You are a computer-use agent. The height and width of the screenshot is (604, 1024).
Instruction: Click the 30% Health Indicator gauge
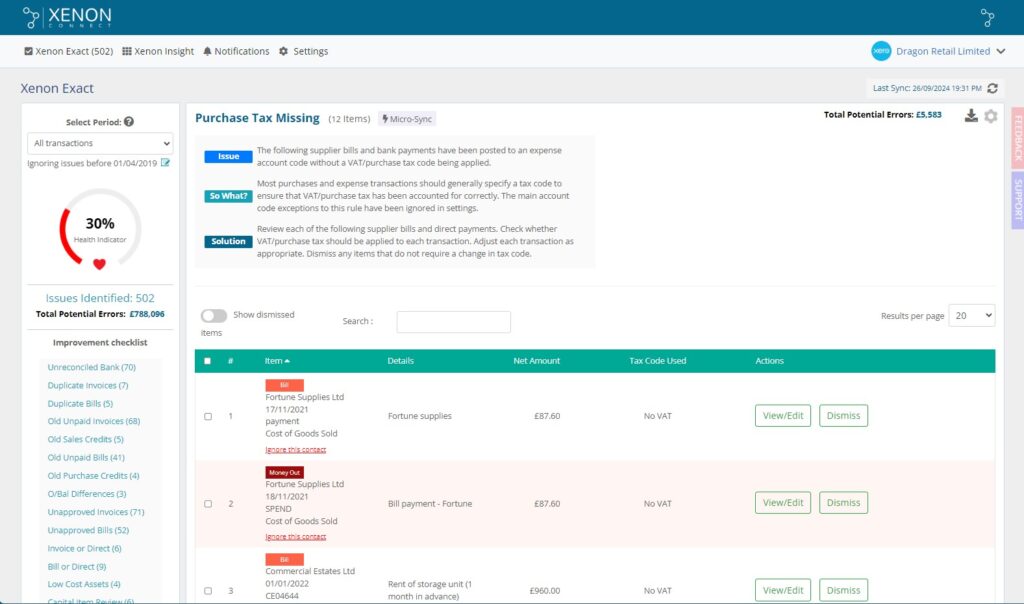100,229
